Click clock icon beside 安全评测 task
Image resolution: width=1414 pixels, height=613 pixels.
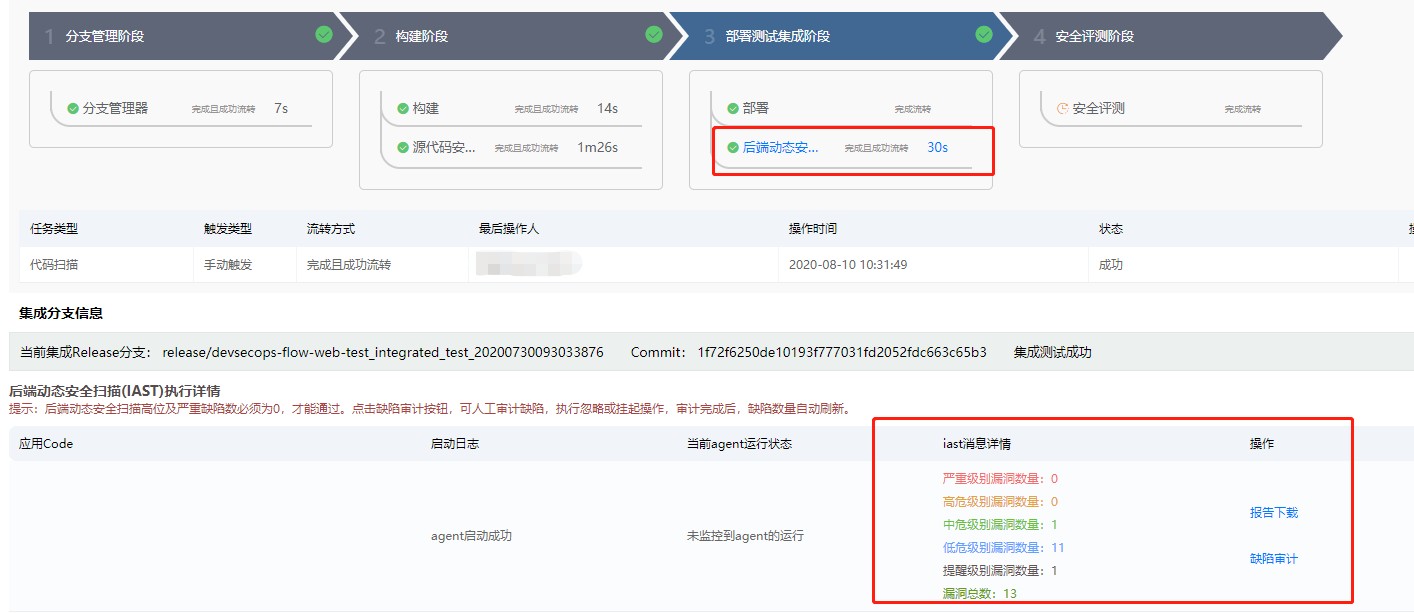tap(1063, 108)
